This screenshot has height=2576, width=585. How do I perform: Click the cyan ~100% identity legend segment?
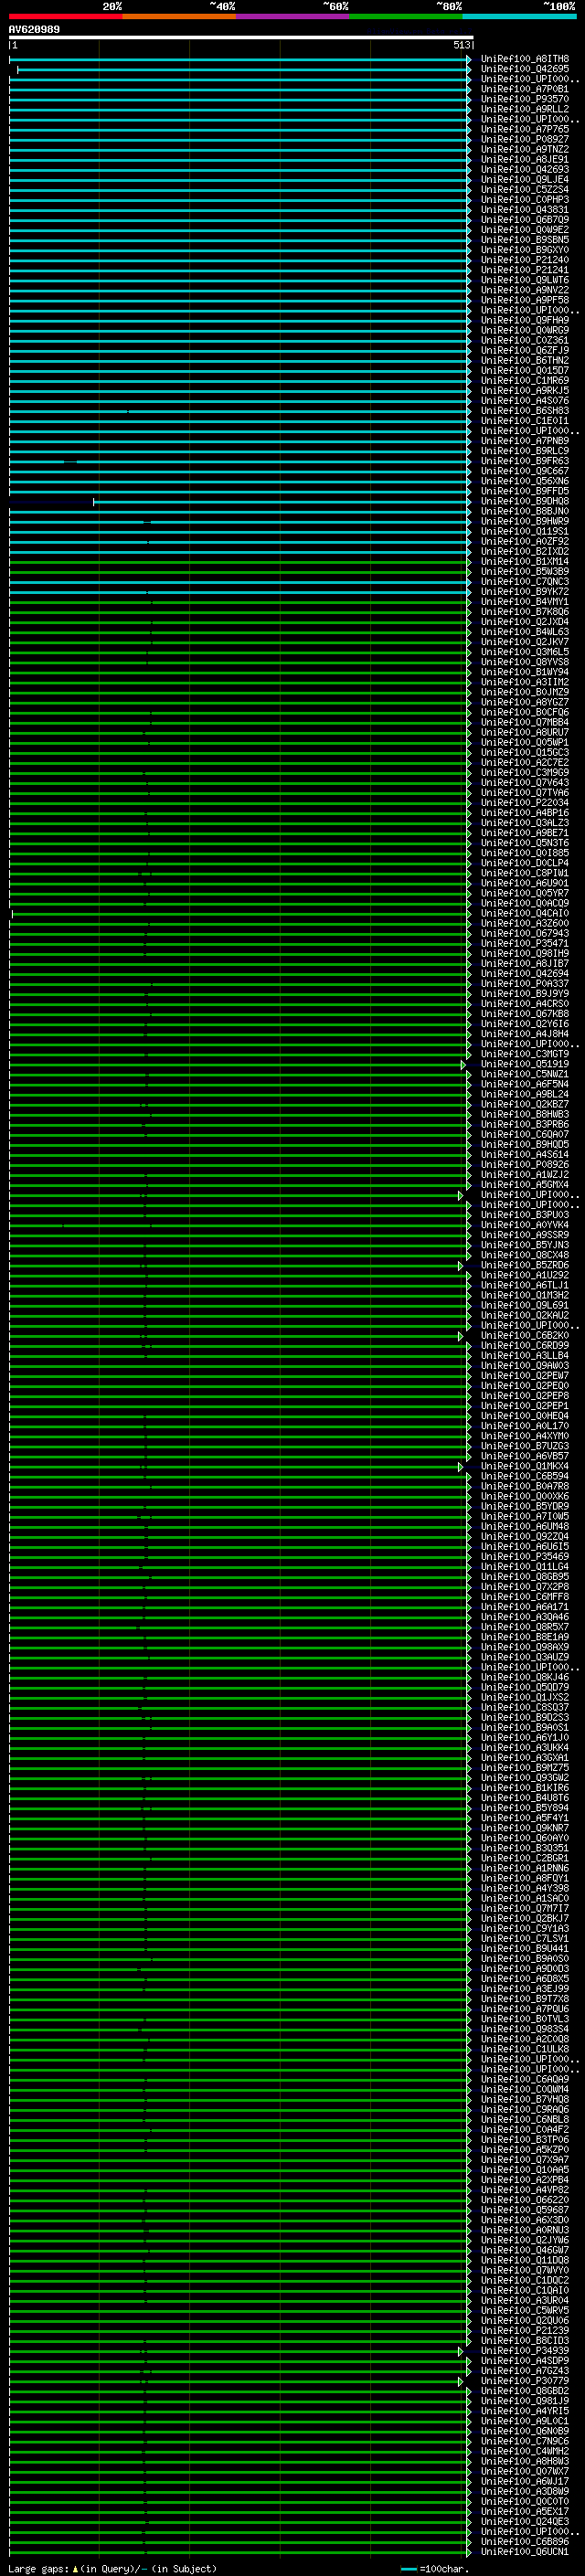tap(520, 16)
